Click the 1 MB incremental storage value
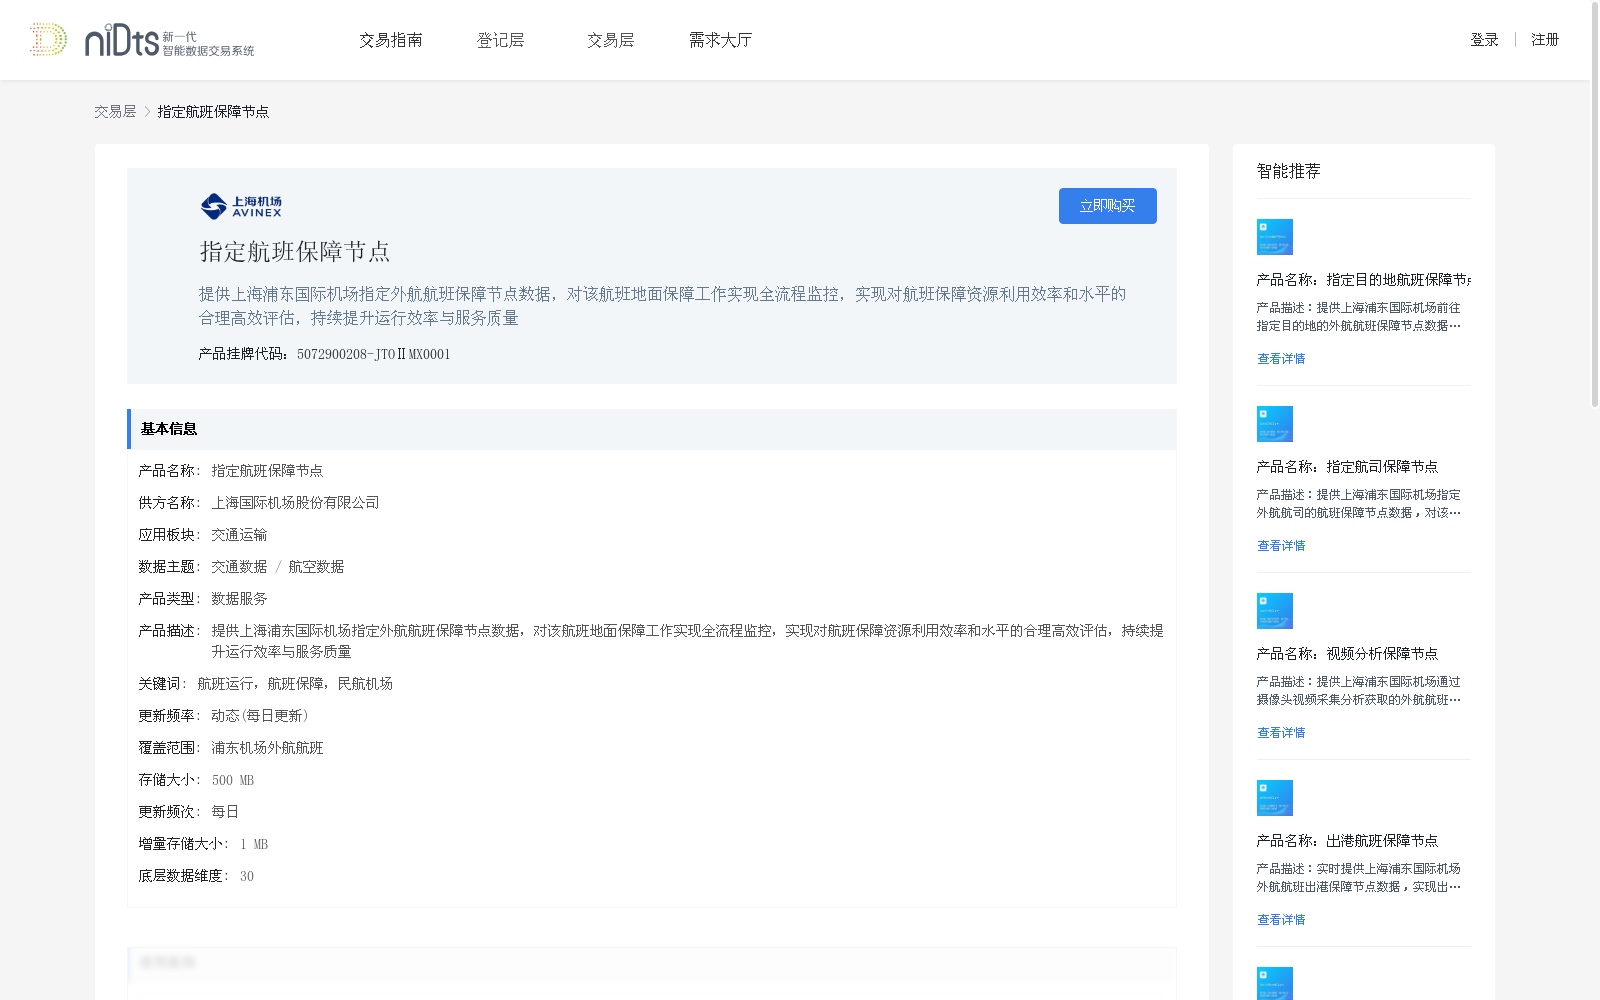The image size is (1600, 1000). [x=254, y=844]
